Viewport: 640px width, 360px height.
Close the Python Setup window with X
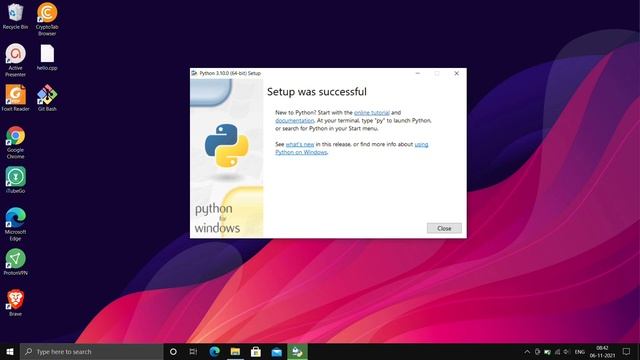pos(456,73)
